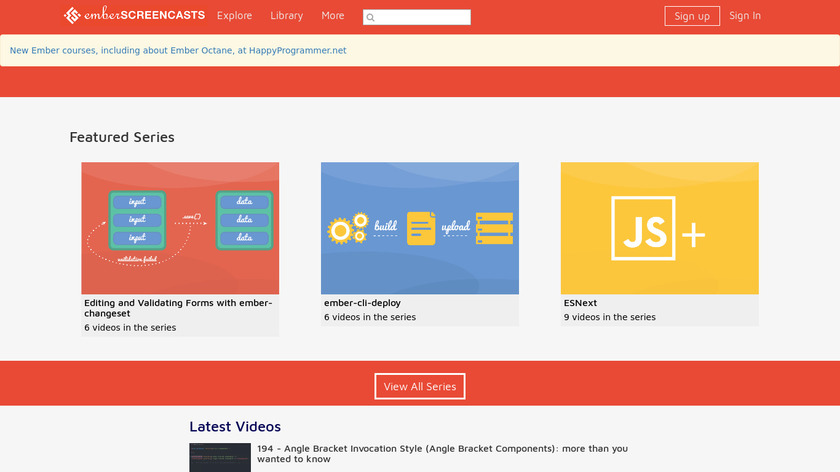Image resolution: width=840 pixels, height=472 pixels.
Task: Open the HappyProgrammer.net Ember courses link
Action: coord(178,50)
